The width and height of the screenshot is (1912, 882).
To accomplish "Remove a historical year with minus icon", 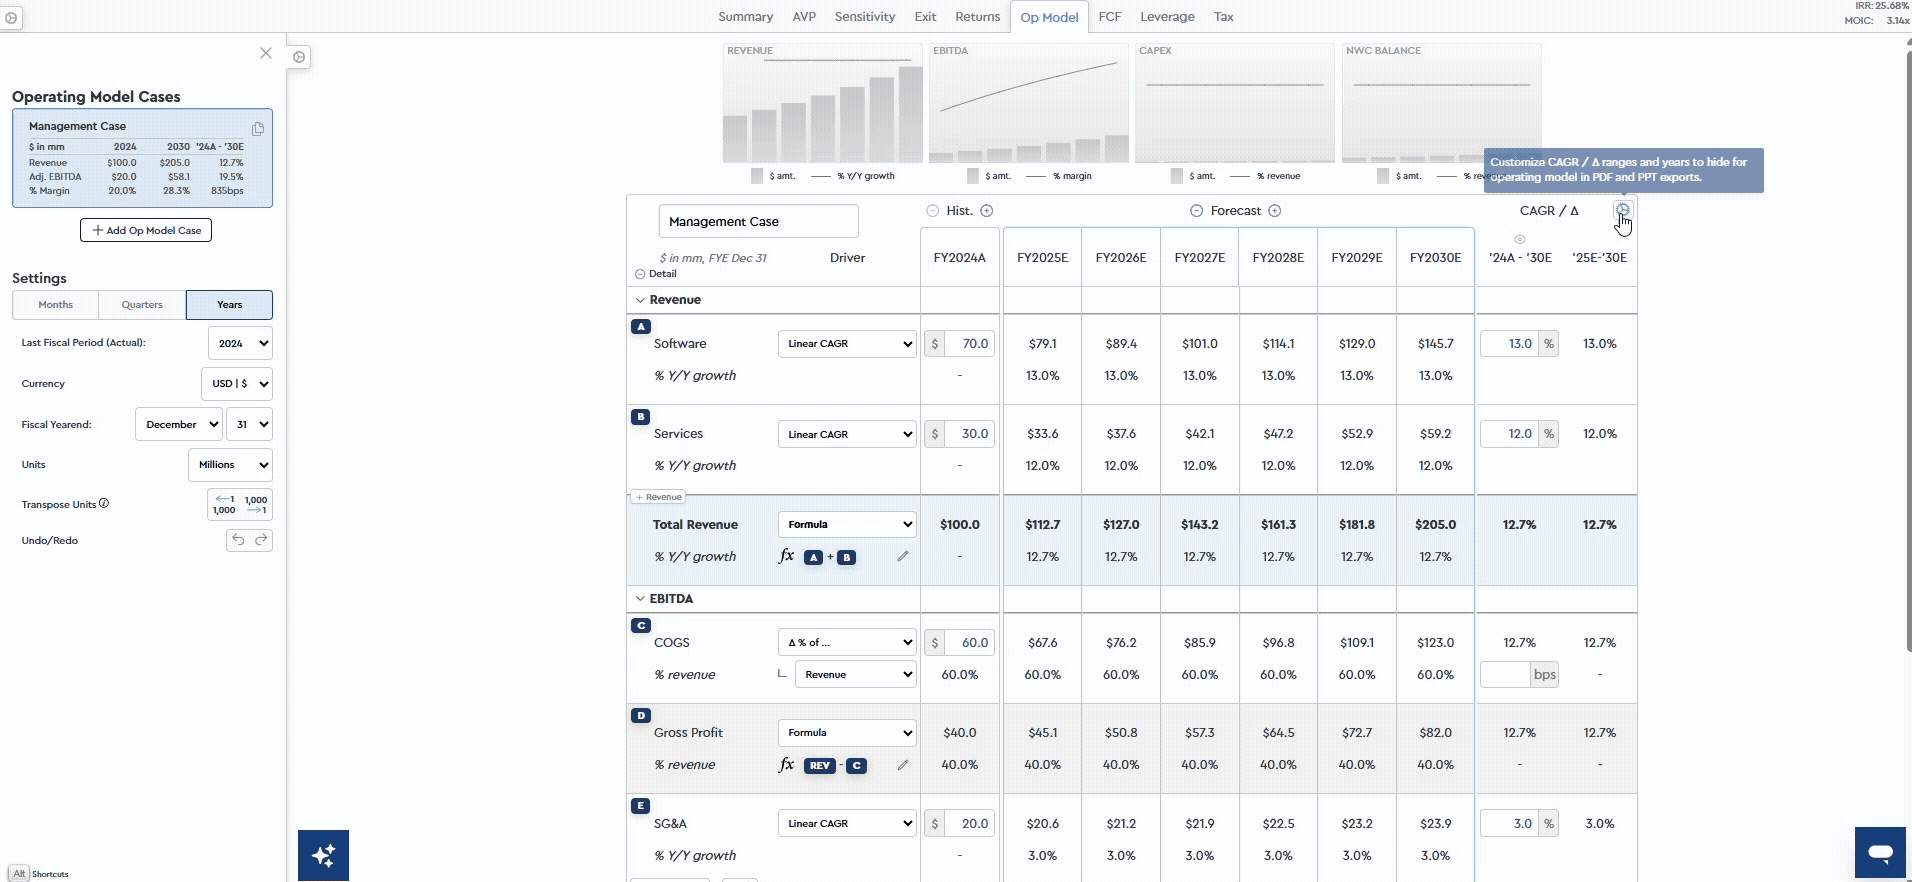I will pyautogui.click(x=932, y=211).
